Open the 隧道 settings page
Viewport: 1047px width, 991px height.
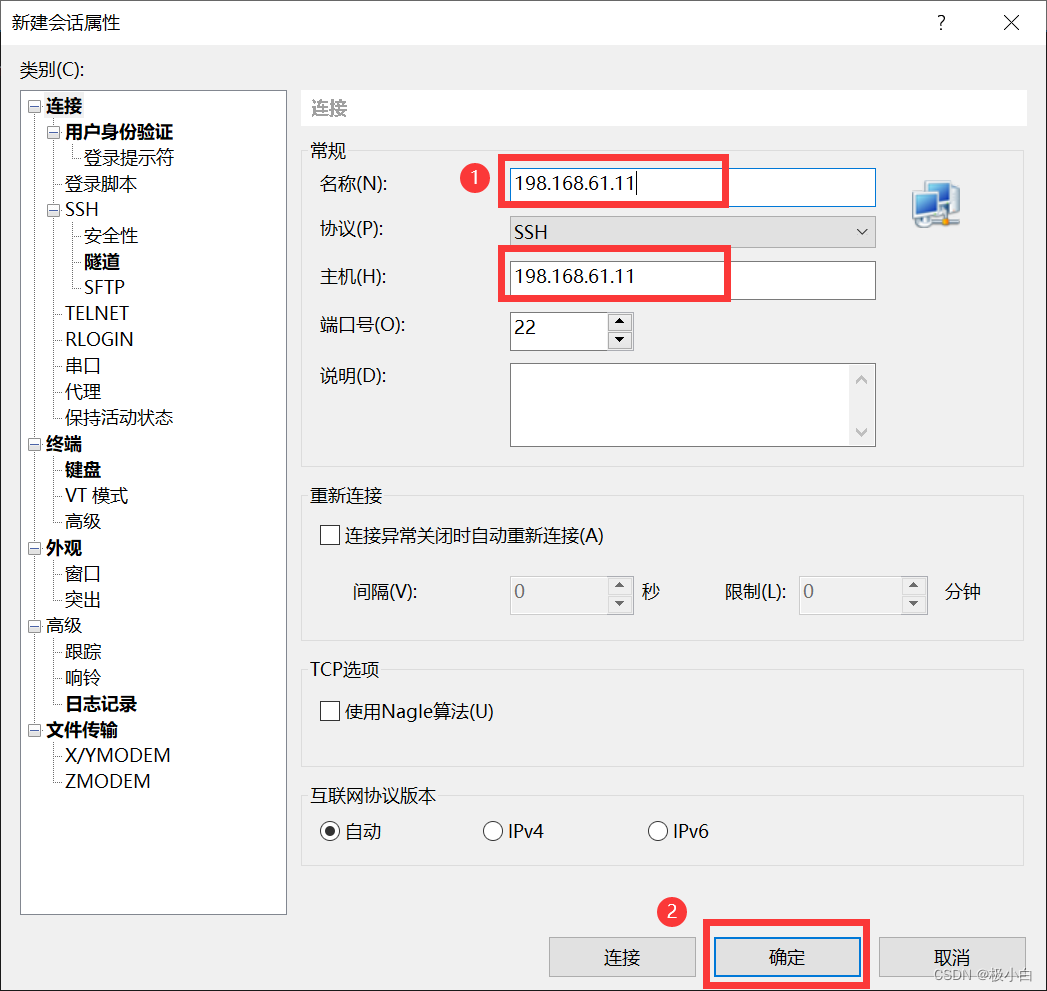click(100, 261)
